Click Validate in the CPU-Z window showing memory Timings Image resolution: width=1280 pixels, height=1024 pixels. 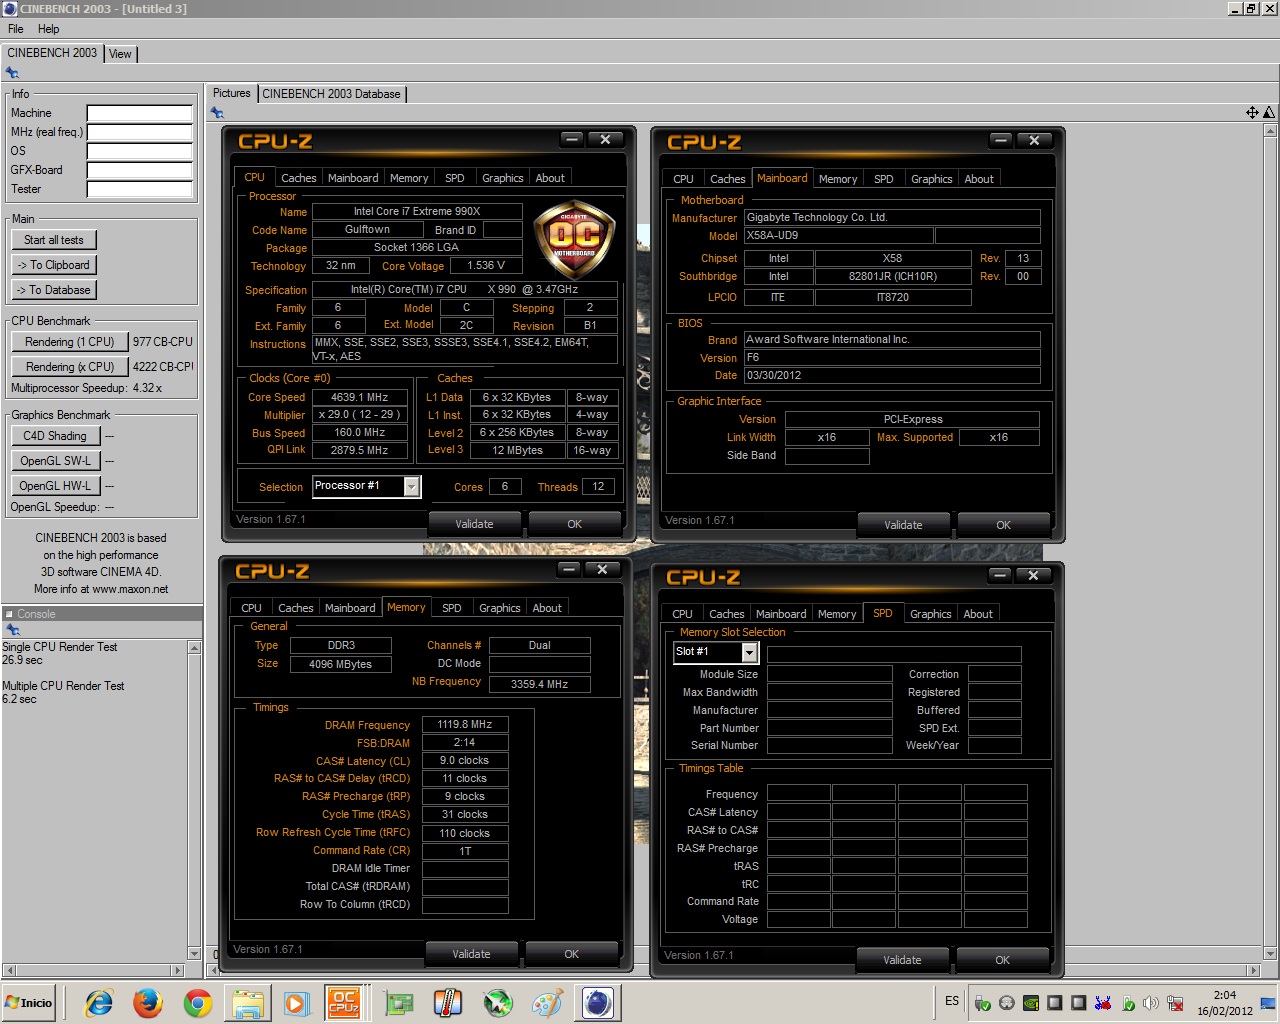[x=471, y=954]
